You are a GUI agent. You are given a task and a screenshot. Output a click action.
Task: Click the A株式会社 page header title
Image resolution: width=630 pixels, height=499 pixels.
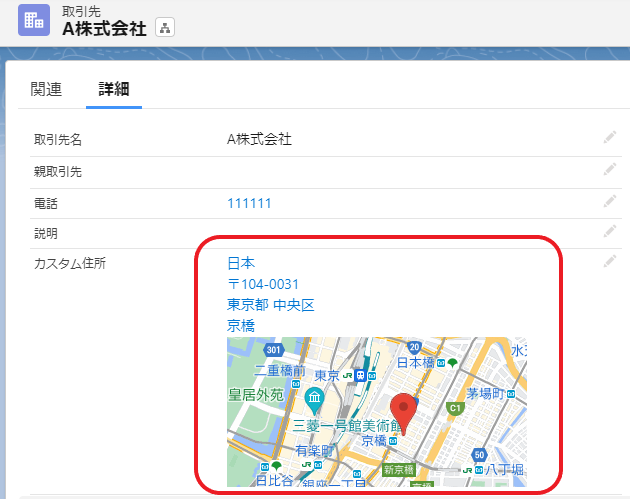click(x=104, y=29)
